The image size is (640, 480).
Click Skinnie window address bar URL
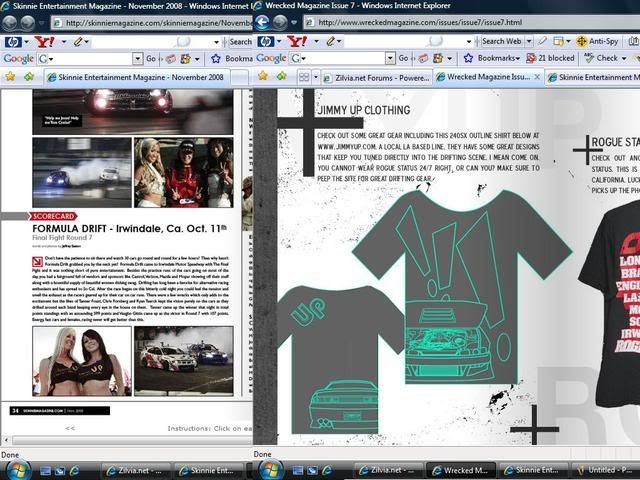coord(159,23)
